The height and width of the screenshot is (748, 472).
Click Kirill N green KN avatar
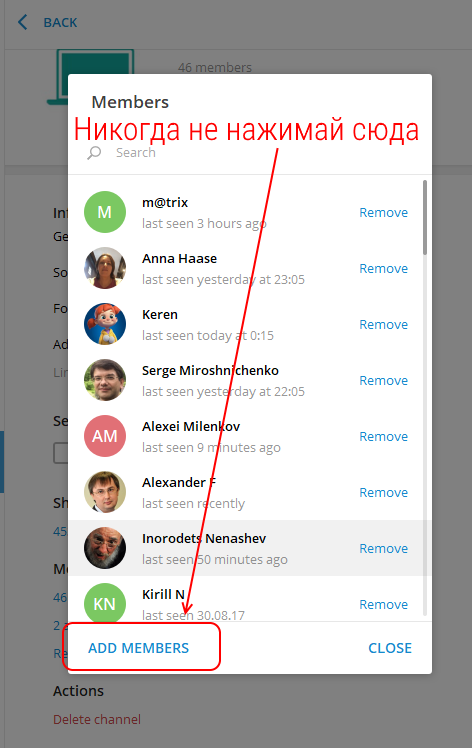point(105,603)
